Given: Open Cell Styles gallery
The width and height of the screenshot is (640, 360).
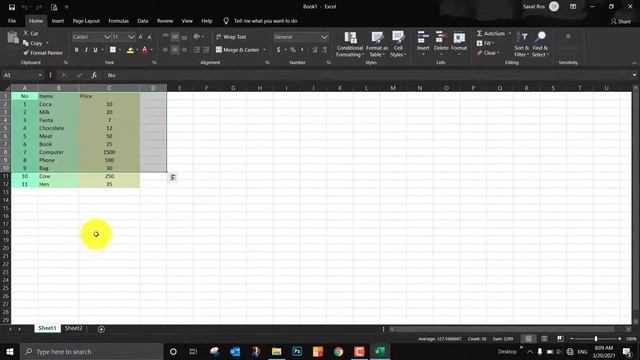Looking at the screenshot, I should click(398, 44).
